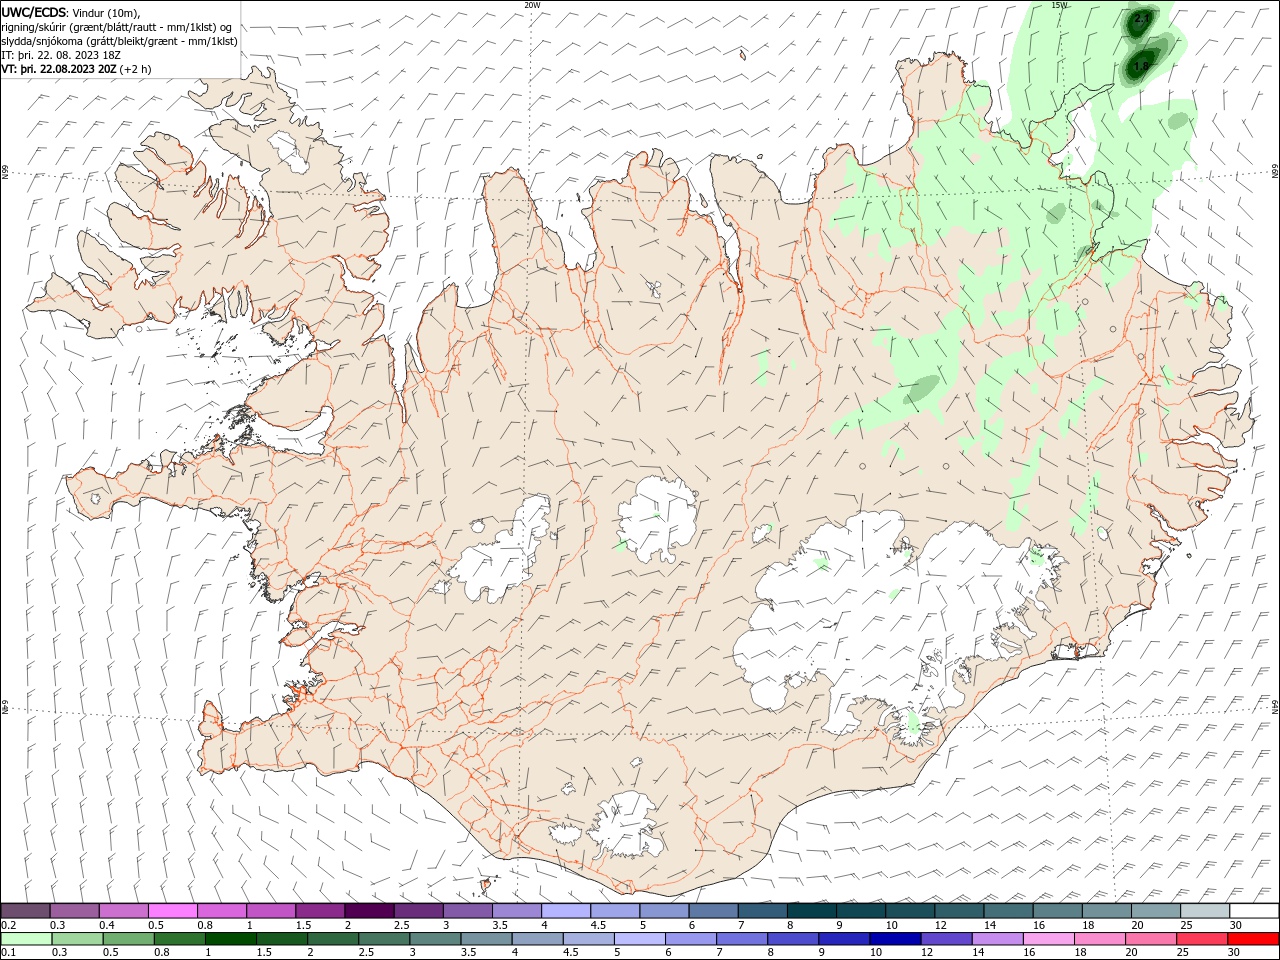Viewport: 1280px width, 960px height.
Task: Click the valid time line 'VT: þri. 22.08.2023 20Z'
Action: point(61,69)
